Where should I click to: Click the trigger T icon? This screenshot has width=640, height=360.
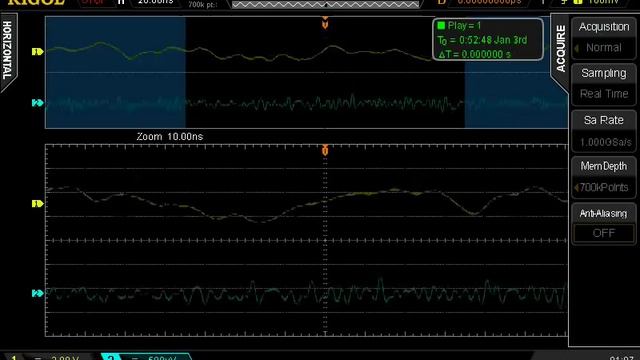pyautogui.click(x=543, y=2)
